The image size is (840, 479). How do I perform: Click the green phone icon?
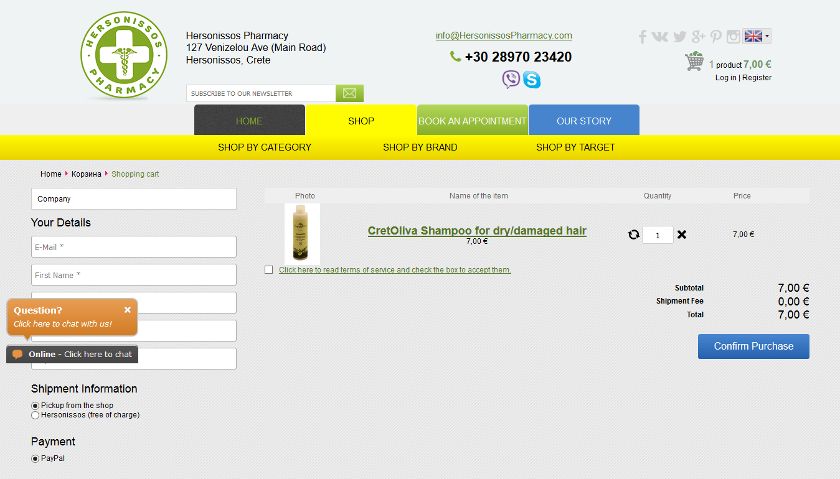point(455,56)
